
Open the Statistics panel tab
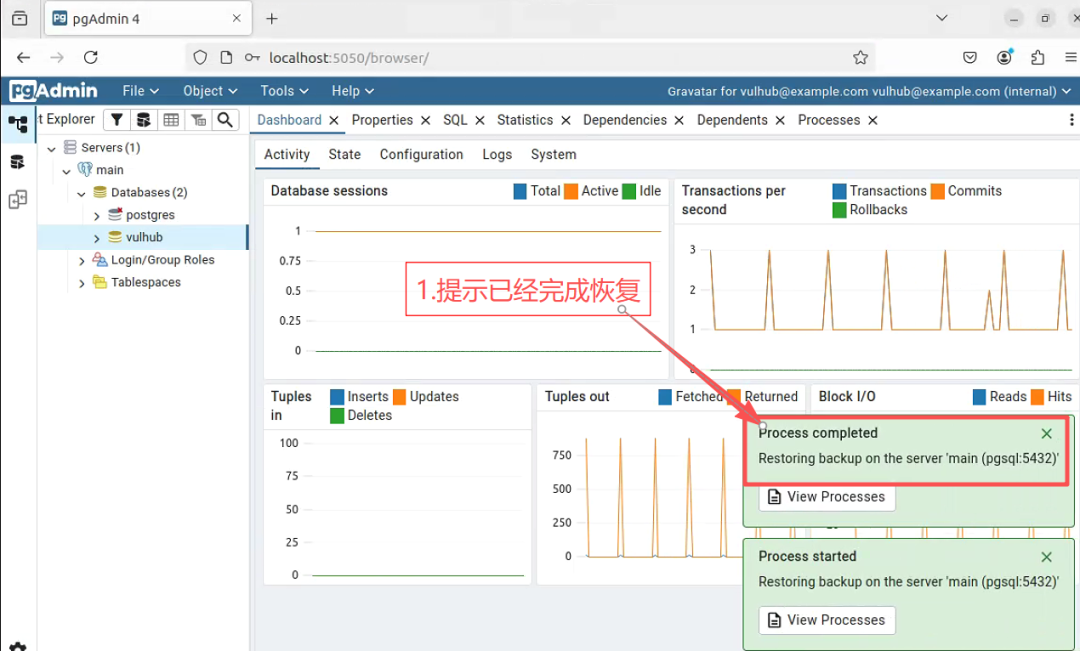click(x=525, y=120)
